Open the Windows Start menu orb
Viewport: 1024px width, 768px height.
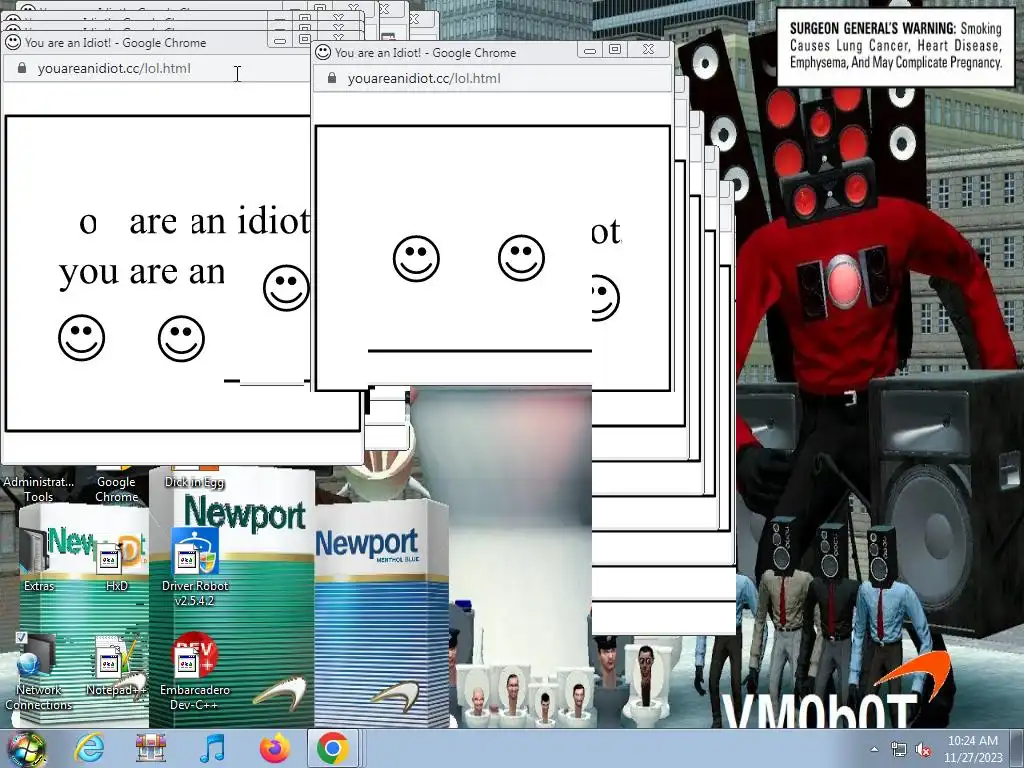click(x=26, y=748)
